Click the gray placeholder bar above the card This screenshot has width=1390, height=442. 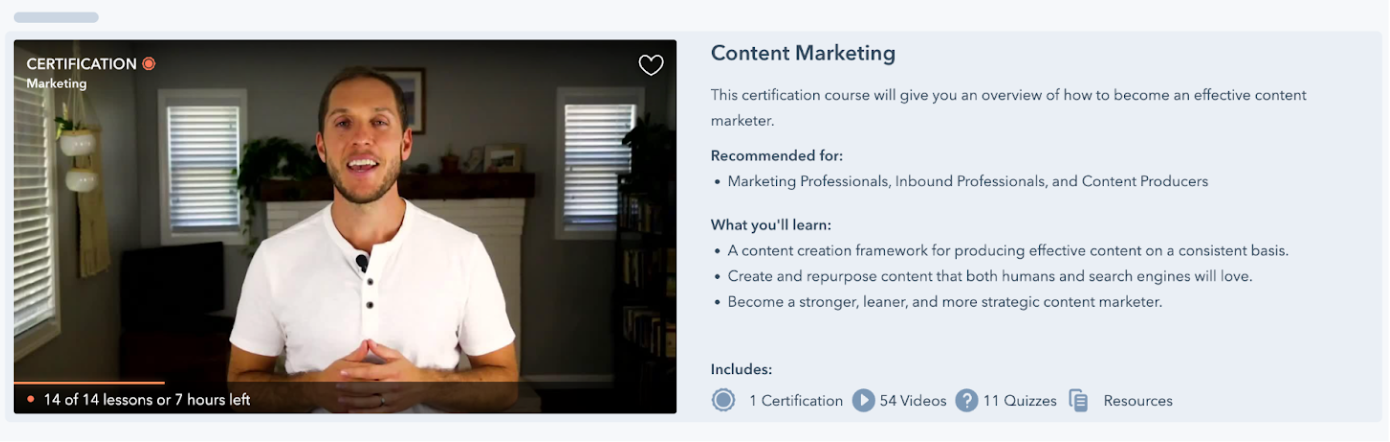pyautogui.click(x=56, y=17)
